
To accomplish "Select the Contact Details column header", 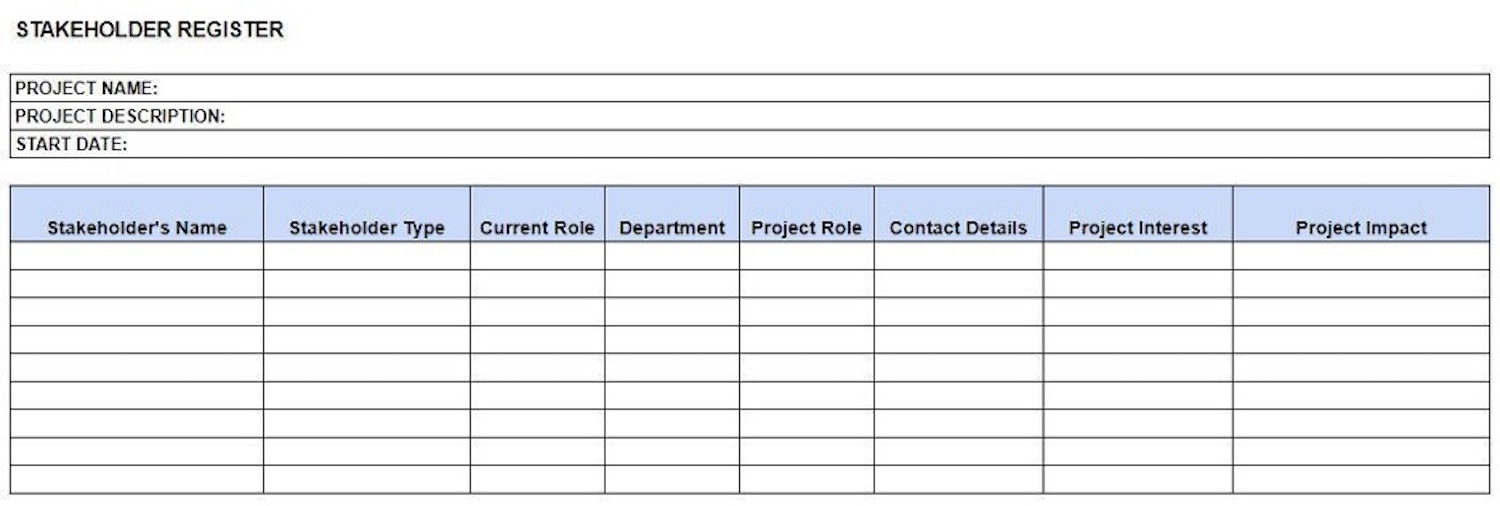I will point(958,227).
